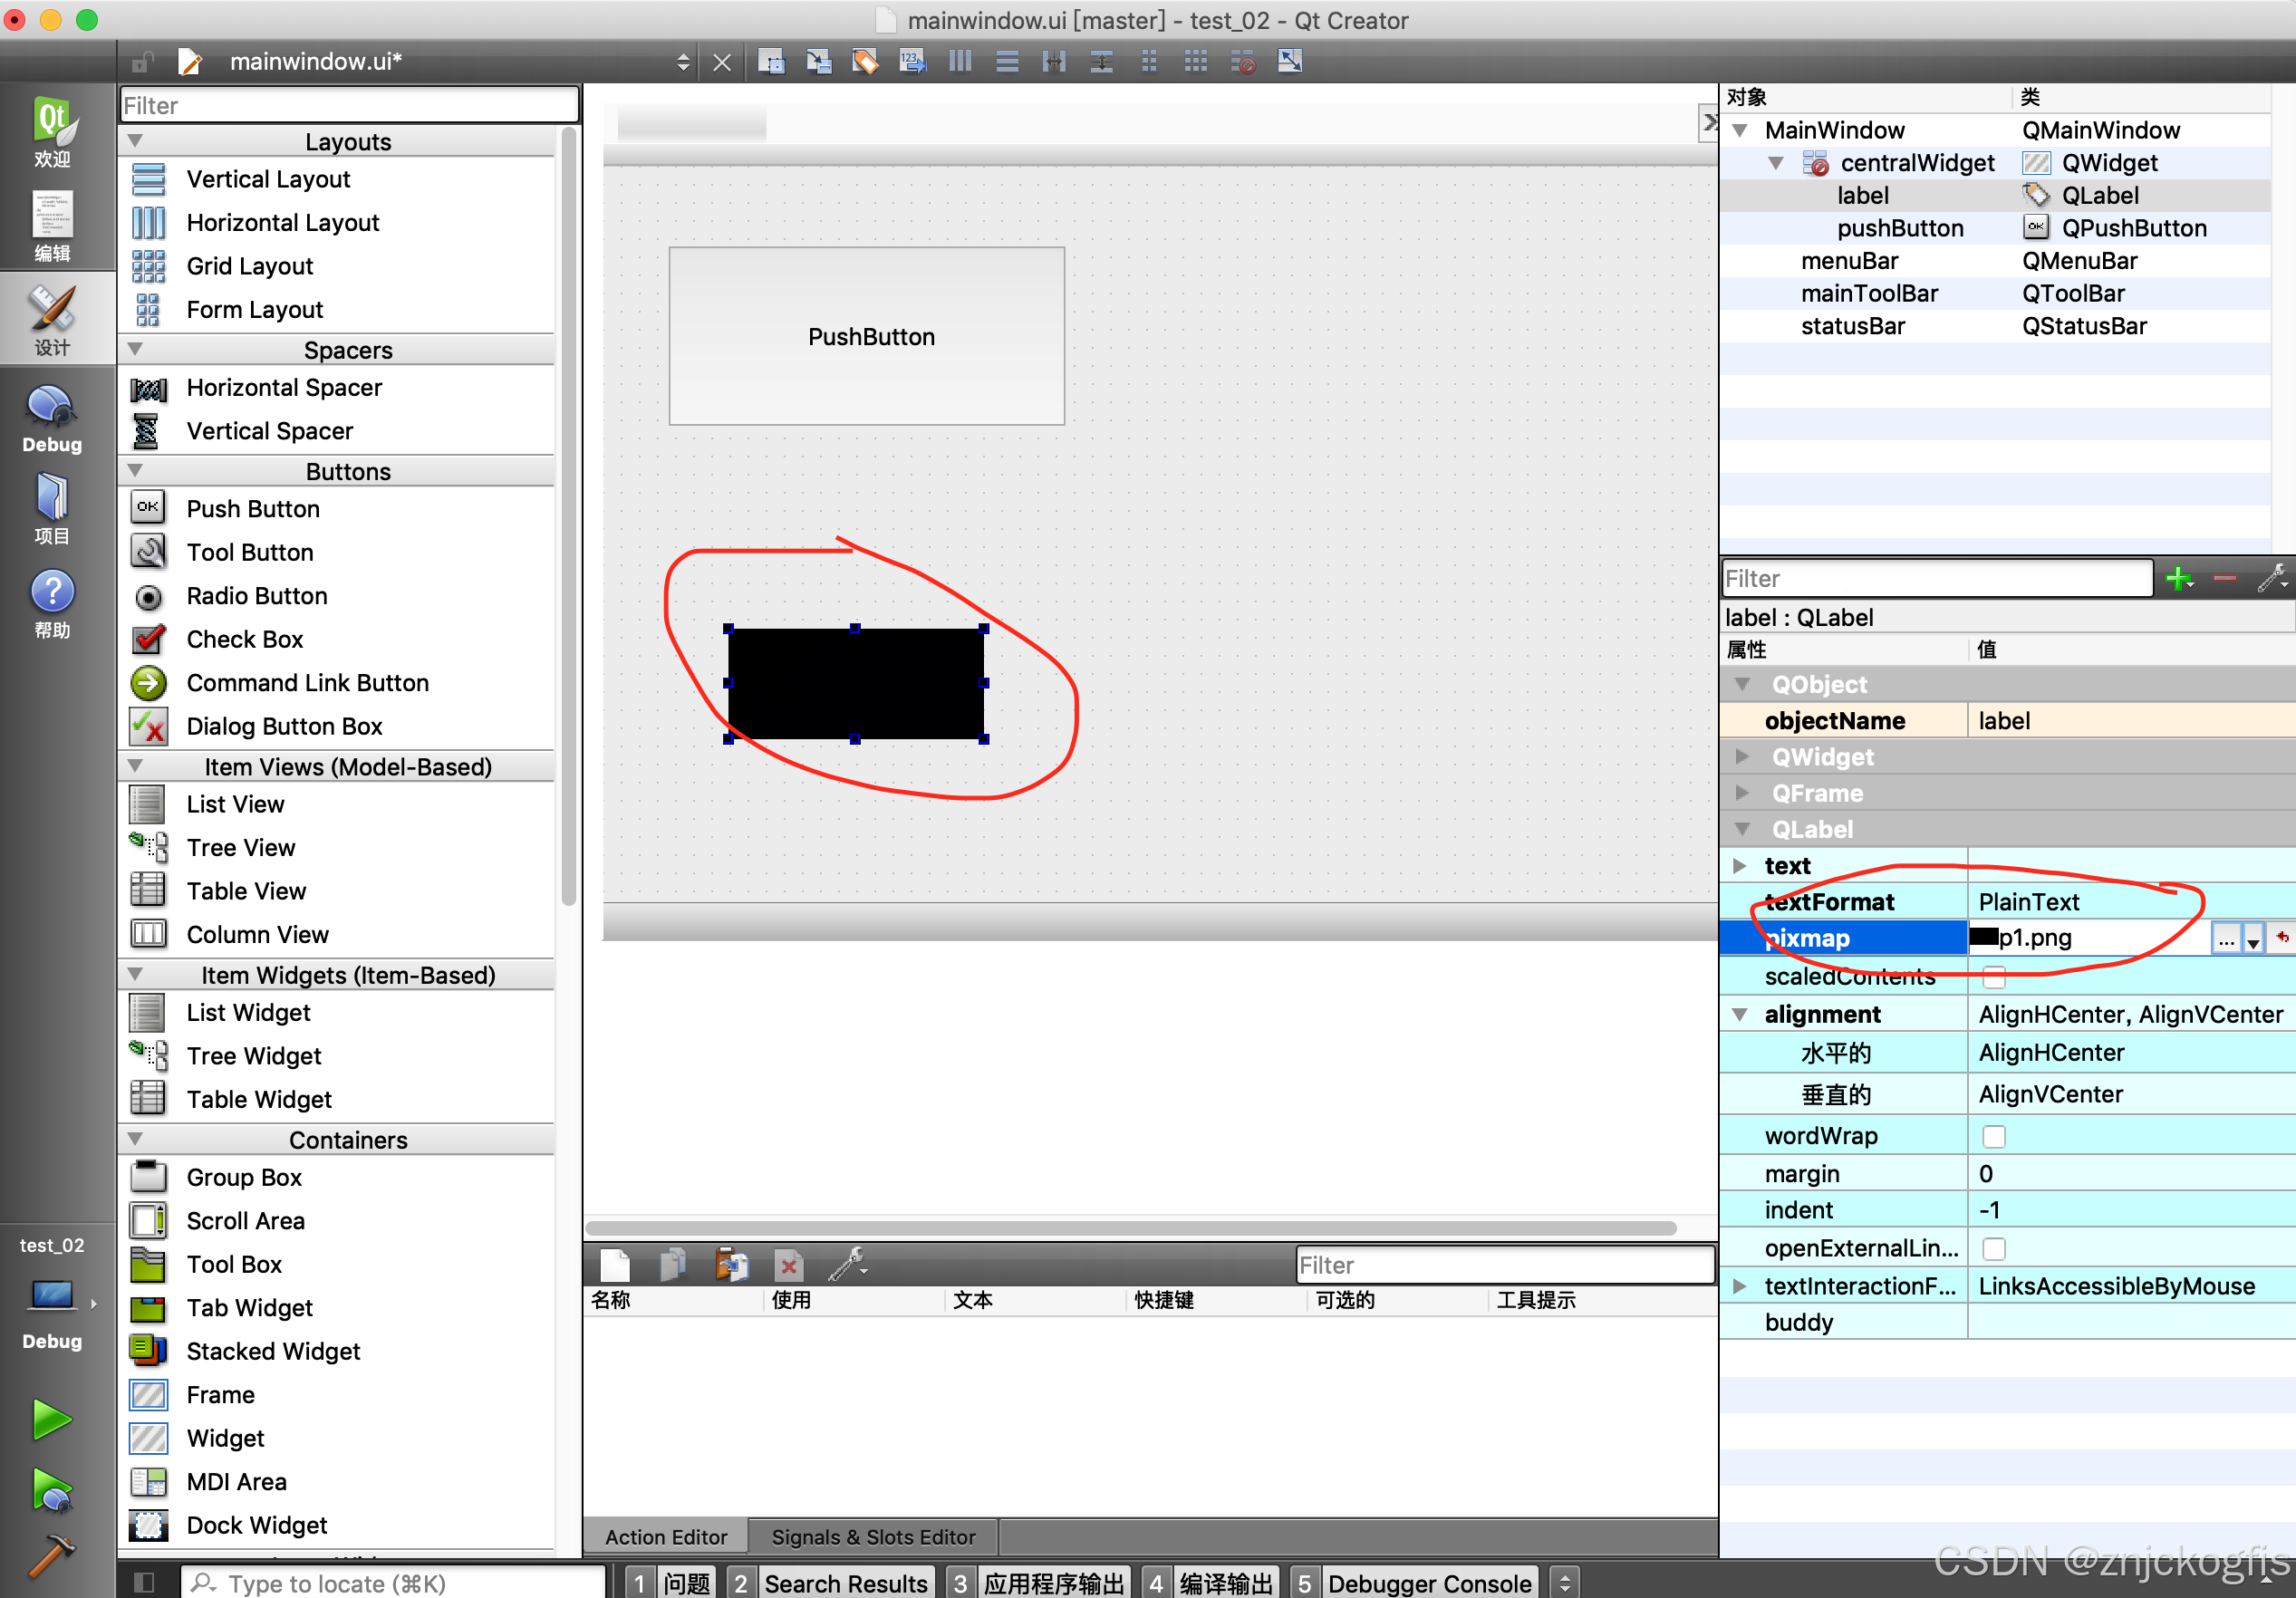
Task: Toggle the scaledContents checkbox
Action: click(1993, 977)
